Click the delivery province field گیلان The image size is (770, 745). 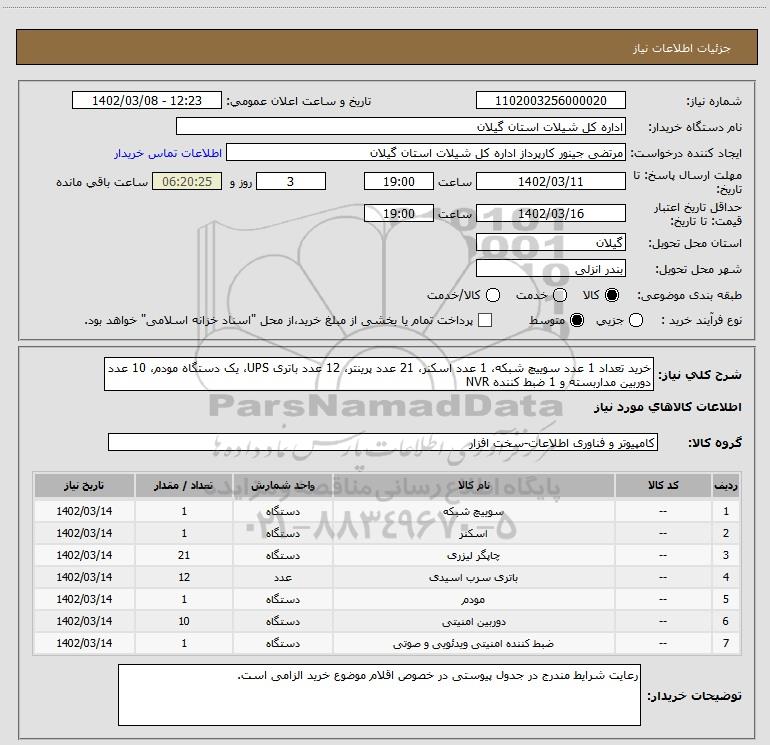point(550,242)
